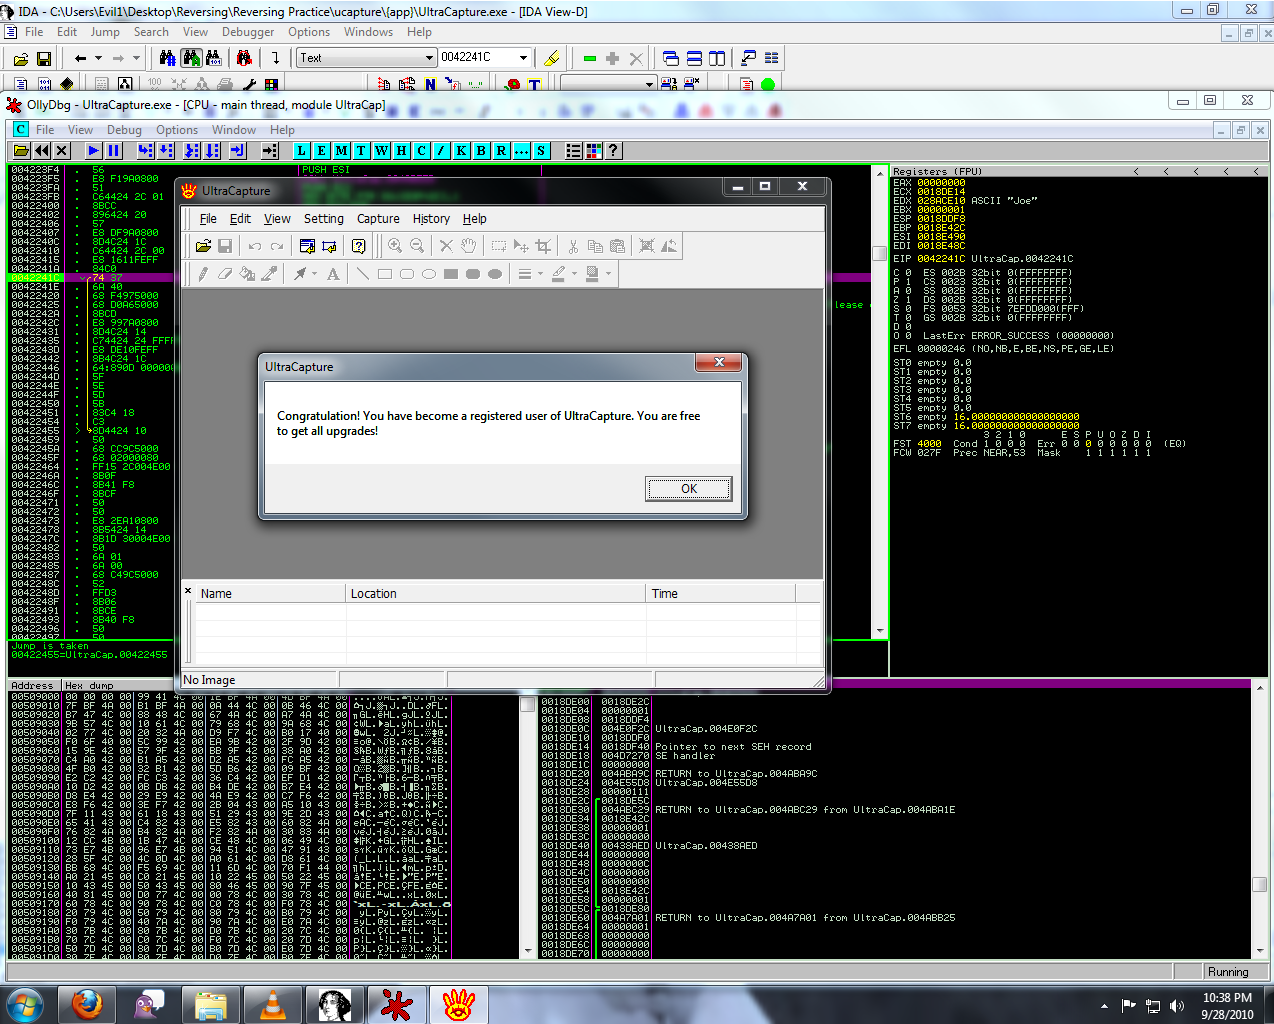Select the Eraser tool in UltraCapture

tap(225, 274)
